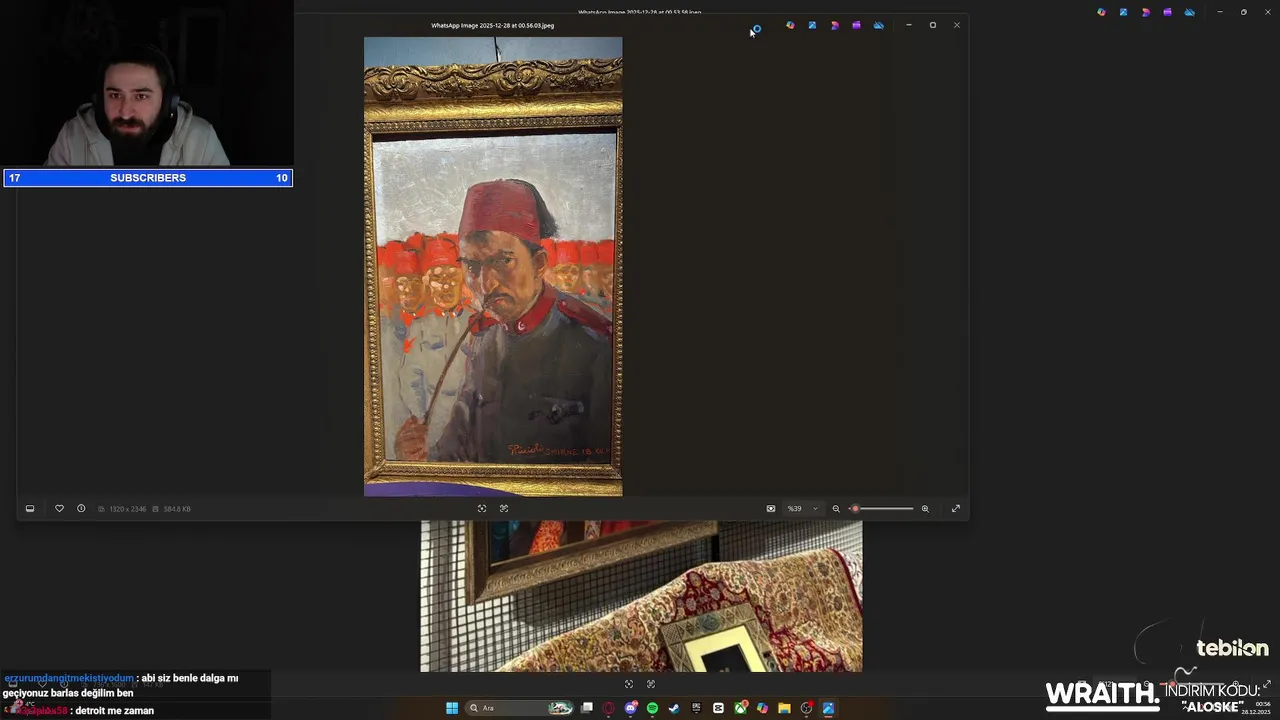Open the %39 zoom level dropdown
Screen dimensions: 1280x720
[x=803, y=508]
